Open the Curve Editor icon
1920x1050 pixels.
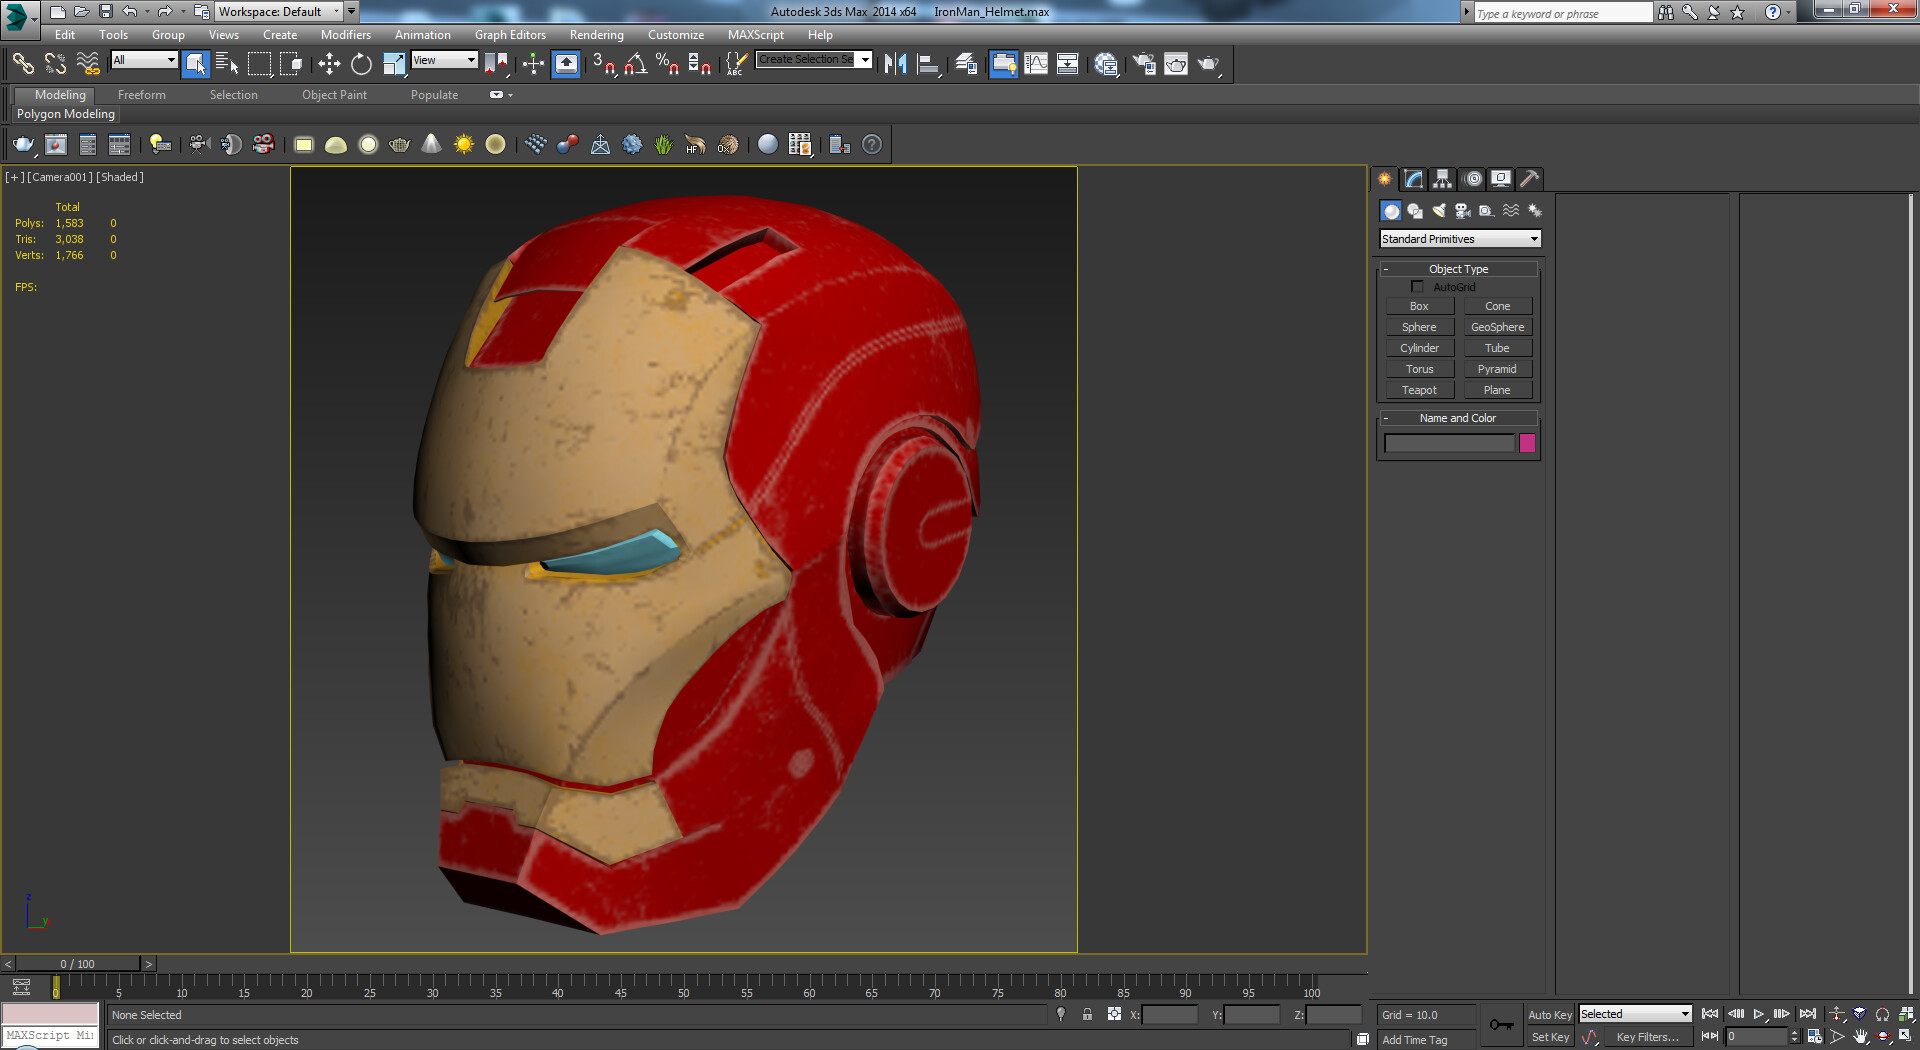(1036, 64)
